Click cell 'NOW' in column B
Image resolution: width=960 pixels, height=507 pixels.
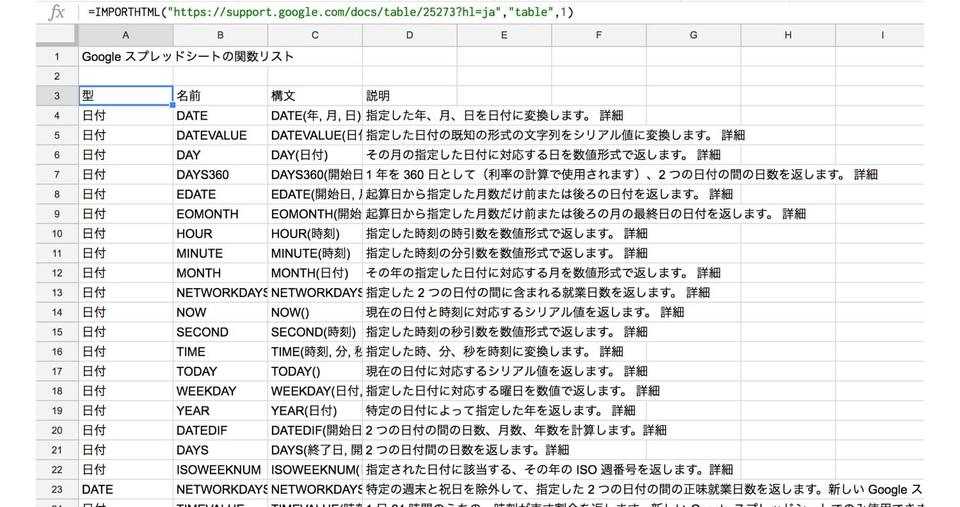coord(220,312)
